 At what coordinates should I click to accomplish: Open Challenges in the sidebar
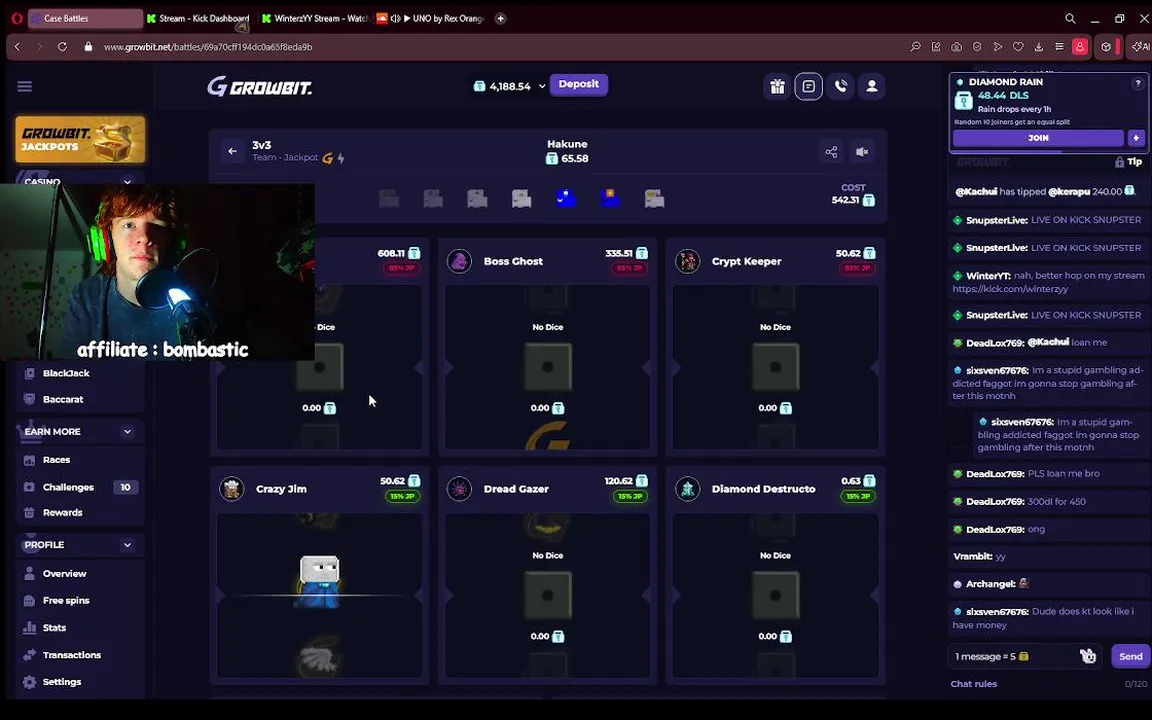coord(68,487)
